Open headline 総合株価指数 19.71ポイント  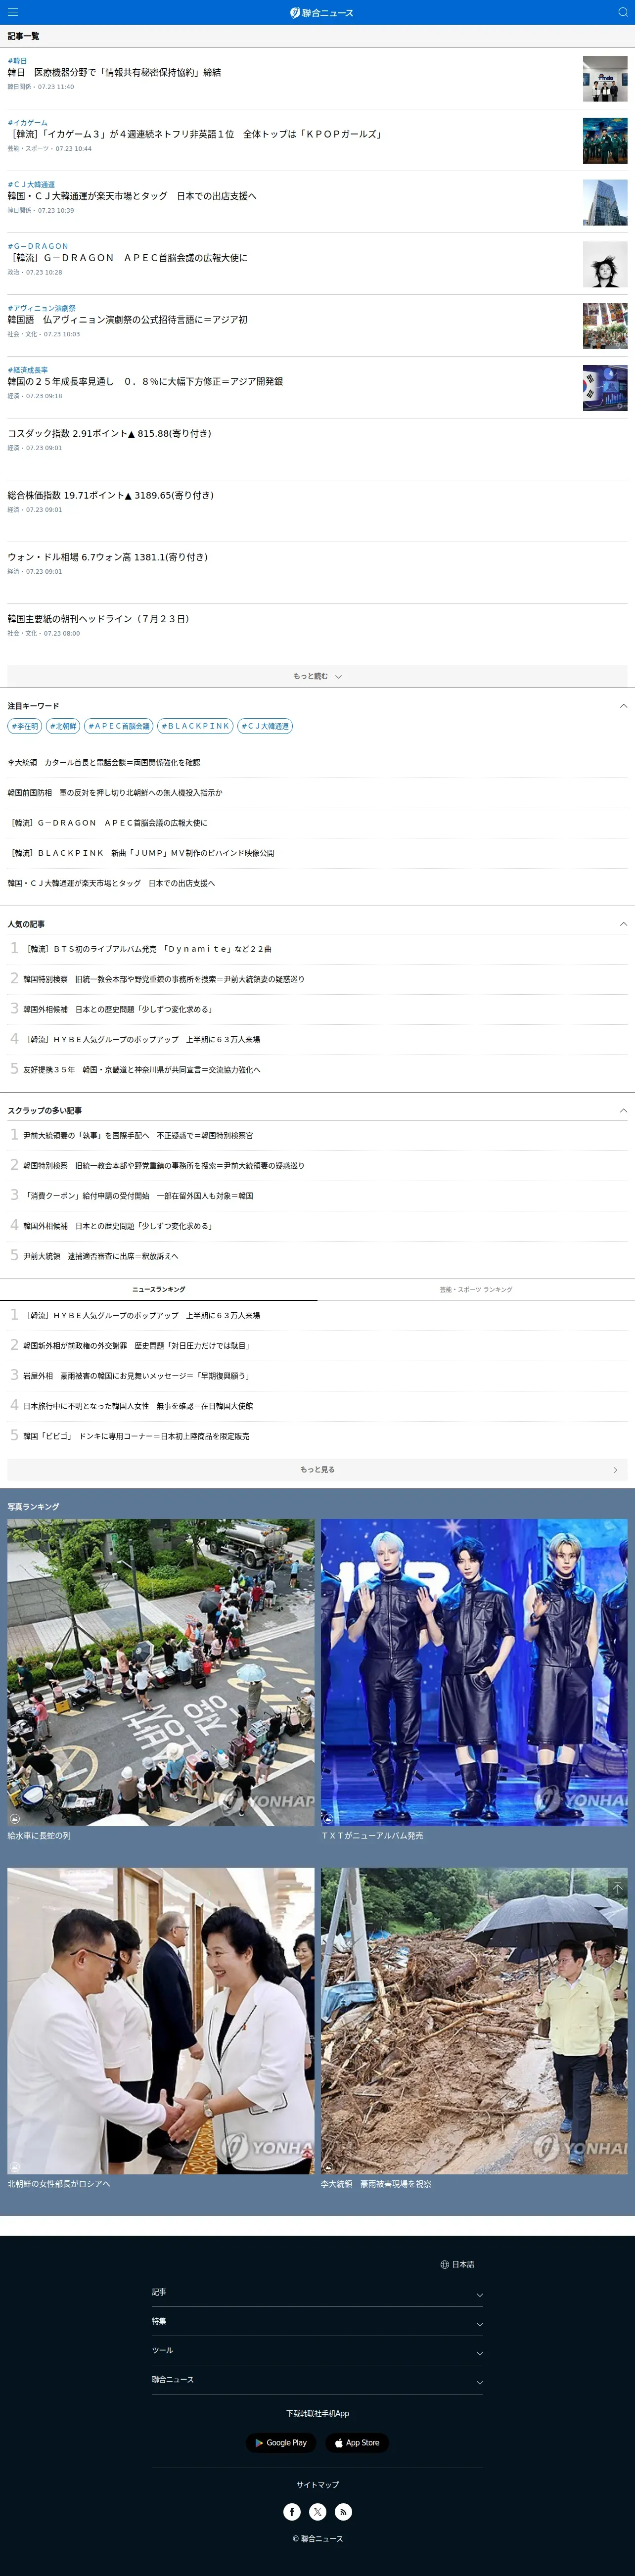110,495
